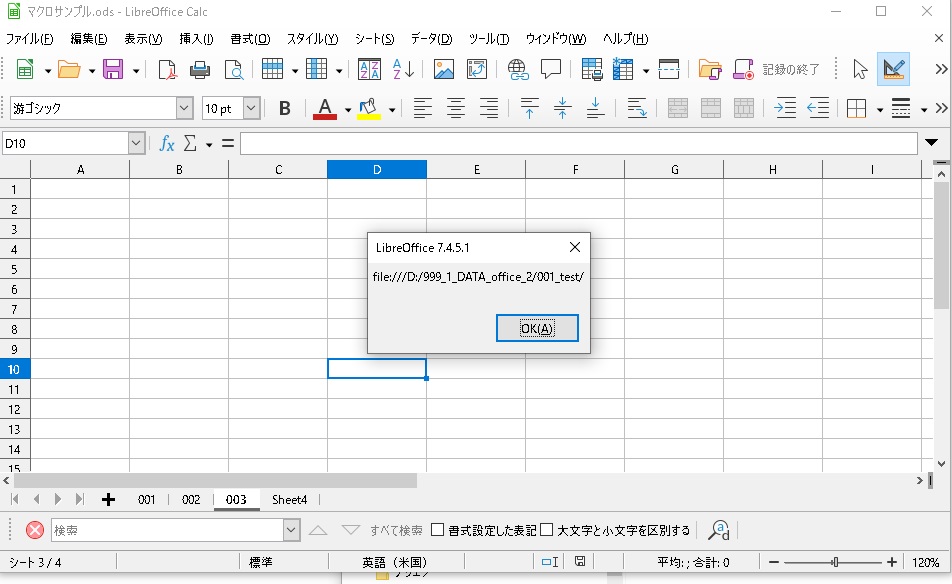Jump to the last sheet tab arrow
Image resolution: width=952 pixels, height=584 pixels.
80,499
